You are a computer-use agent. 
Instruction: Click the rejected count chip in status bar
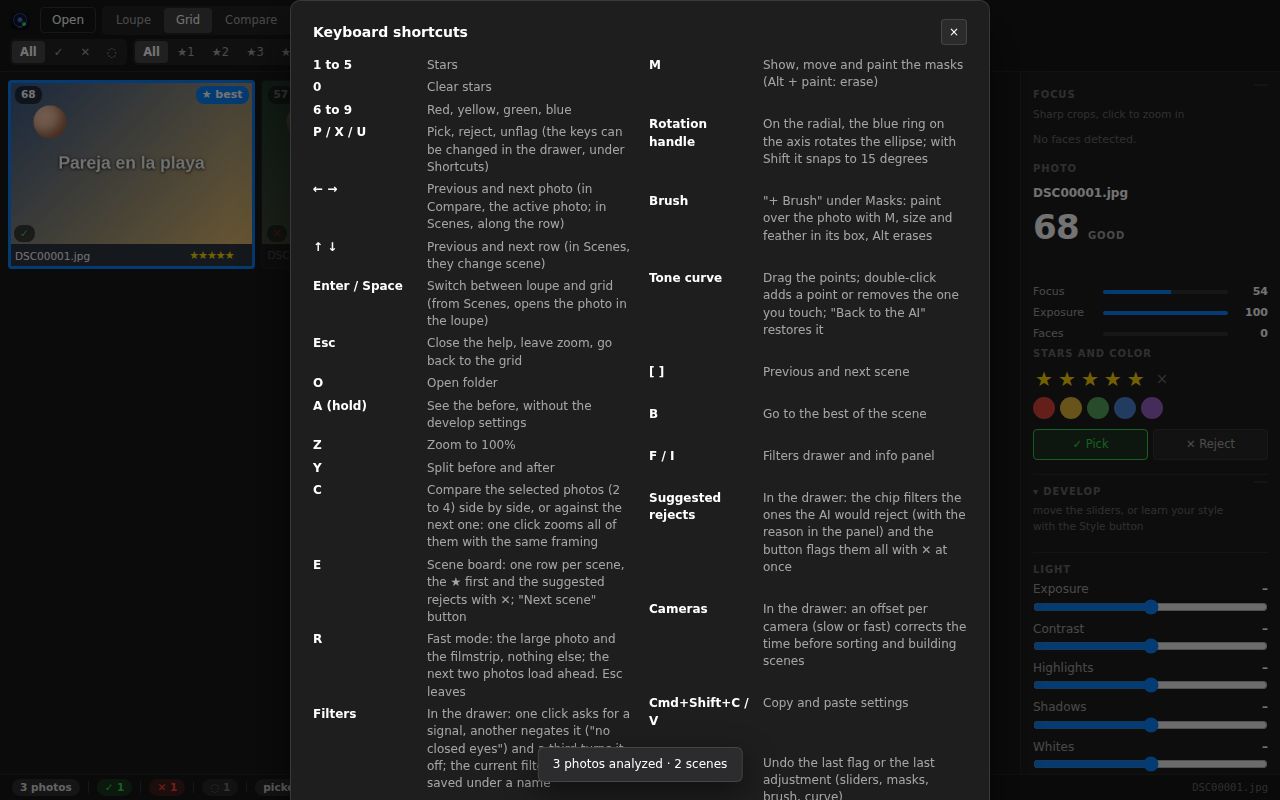coord(167,787)
